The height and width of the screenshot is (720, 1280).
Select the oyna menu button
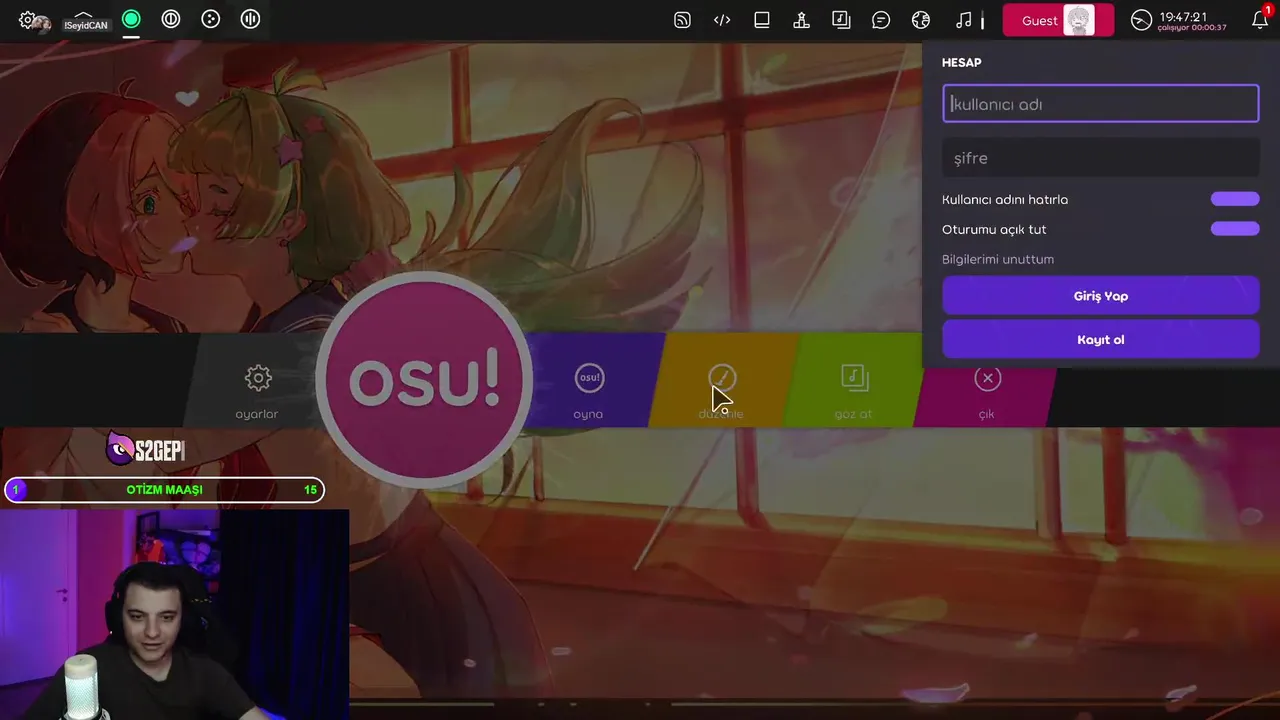click(x=589, y=390)
